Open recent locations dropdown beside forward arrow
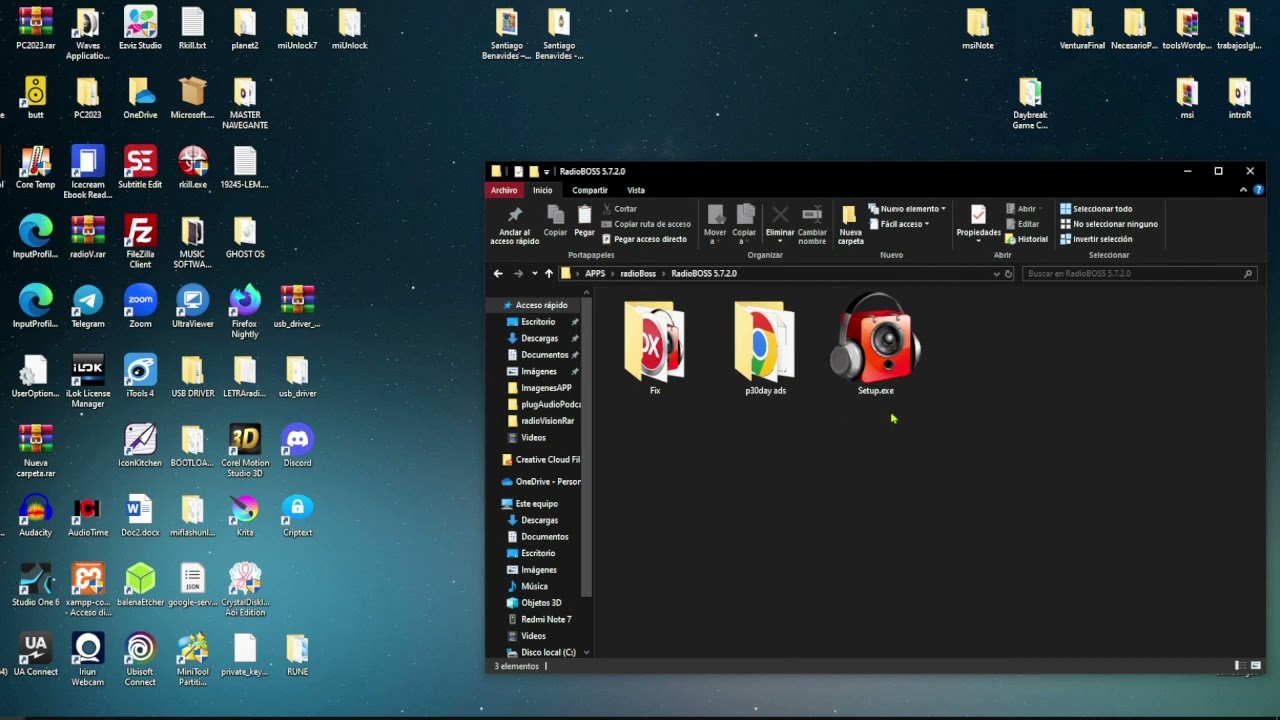The width and height of the screenshot is (1280, 720). pyautogui.click(x=535, y=273)
